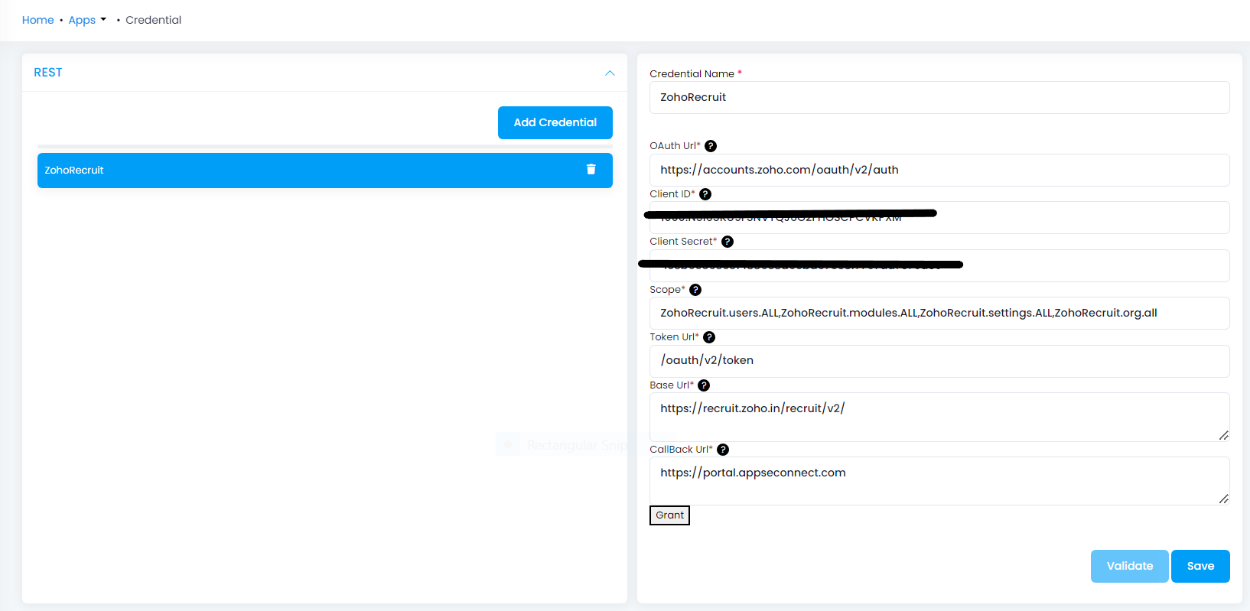
Task: Open the Client Secret help icon
Action: [727, 241]
